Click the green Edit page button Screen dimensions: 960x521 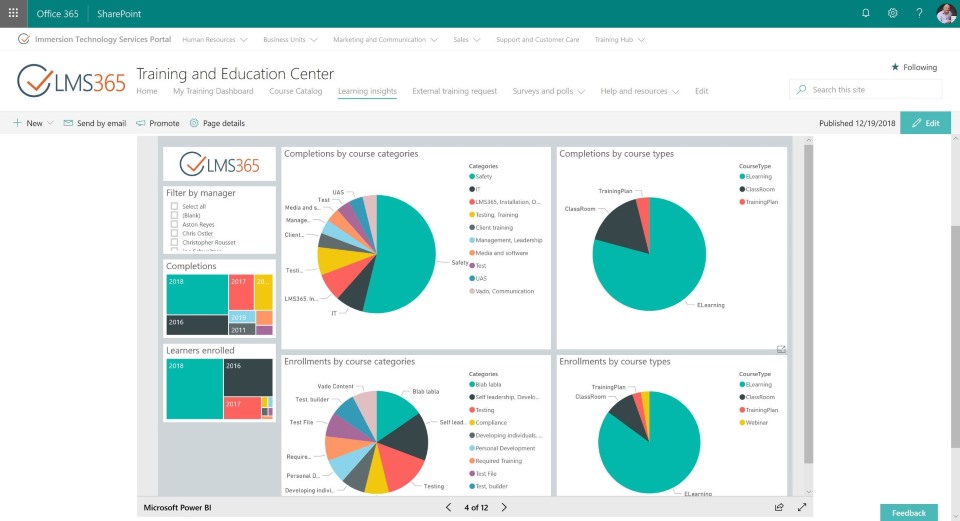[925, 123]
